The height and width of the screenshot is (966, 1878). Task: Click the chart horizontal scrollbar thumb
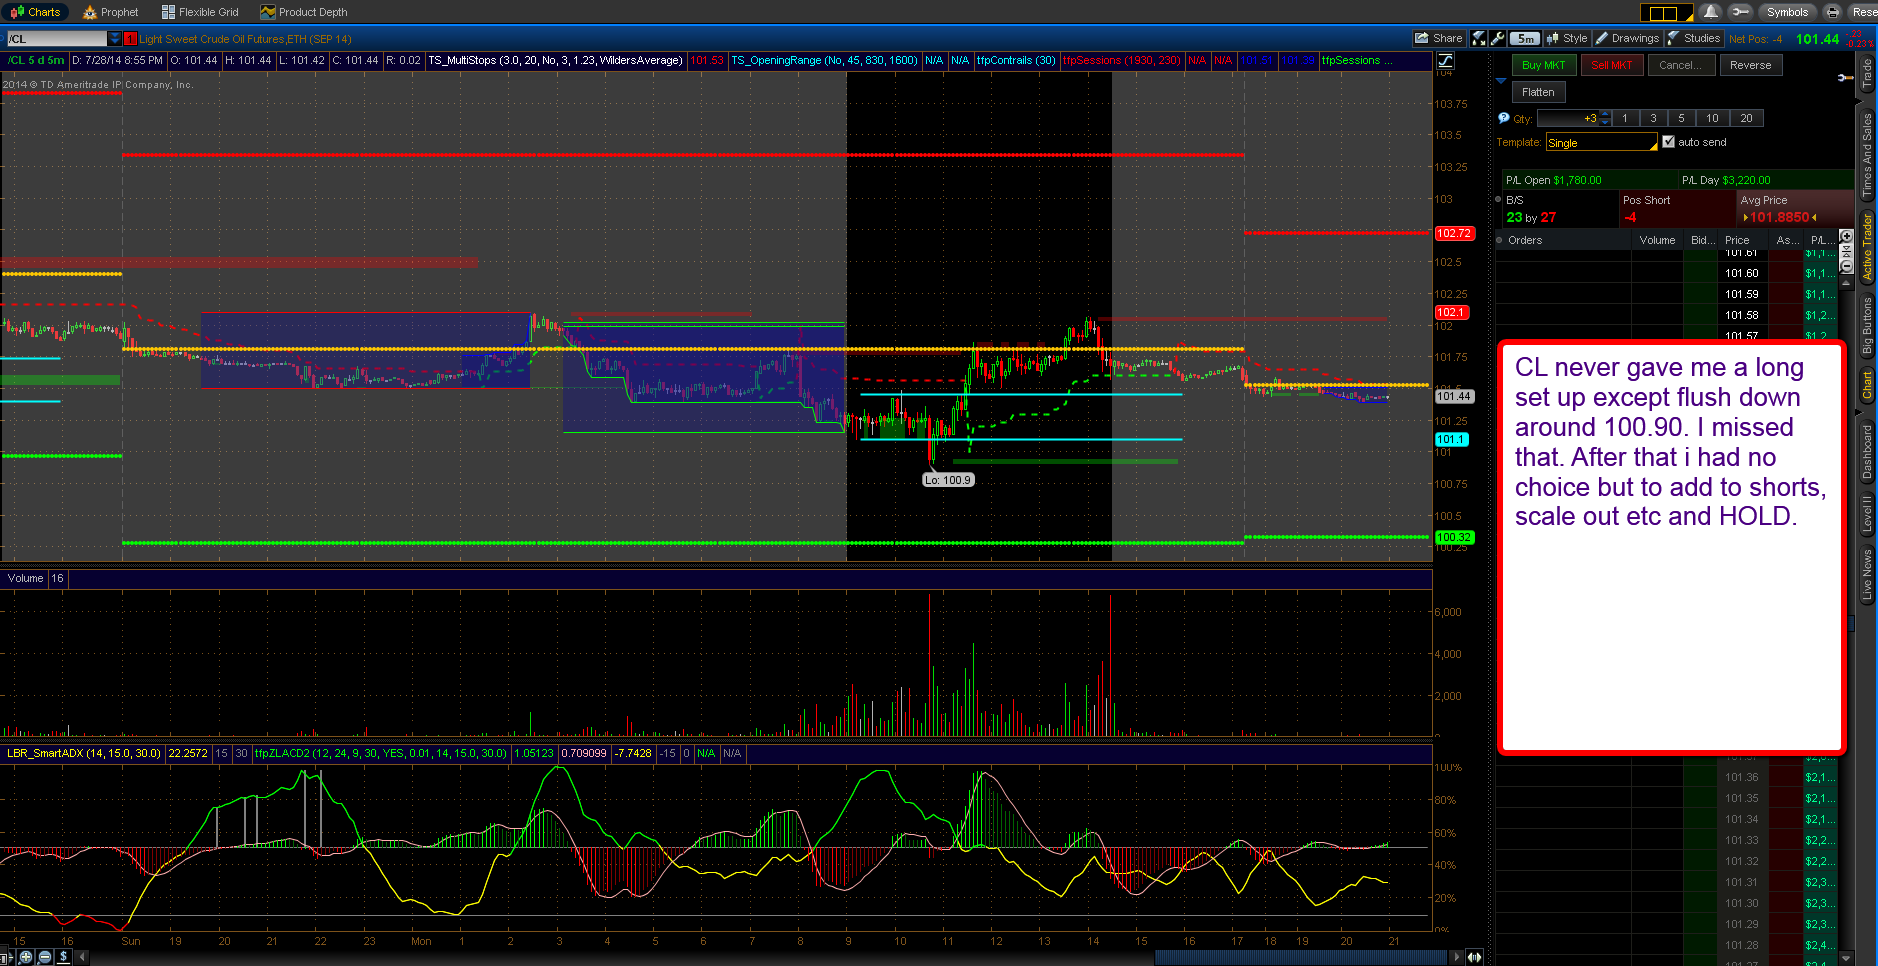tap(1300, 957)
